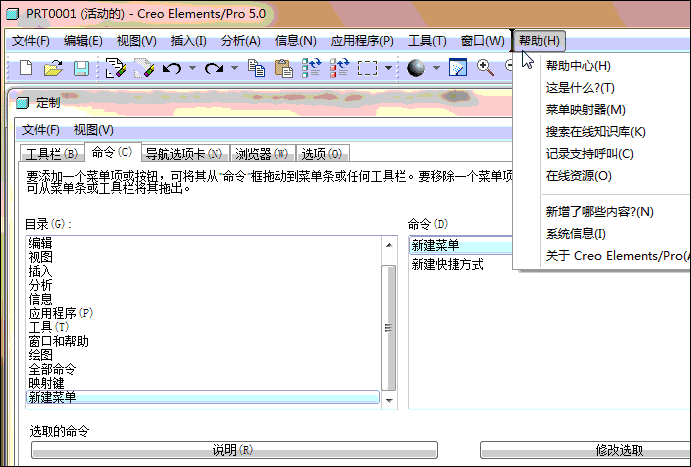This screenshot has width=691, height=467.
Task: Open 文件(F) menu in 定制 dialog
Action: [41, 130]
